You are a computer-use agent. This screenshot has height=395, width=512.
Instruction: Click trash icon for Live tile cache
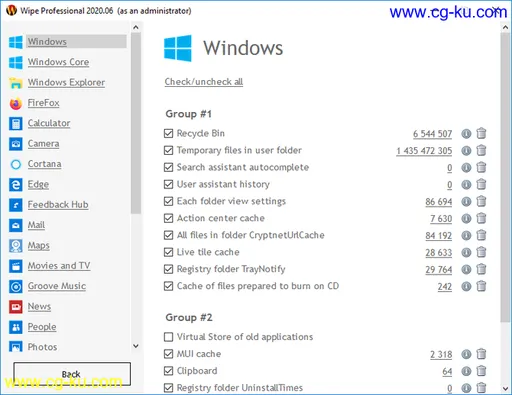pos(481,252)
